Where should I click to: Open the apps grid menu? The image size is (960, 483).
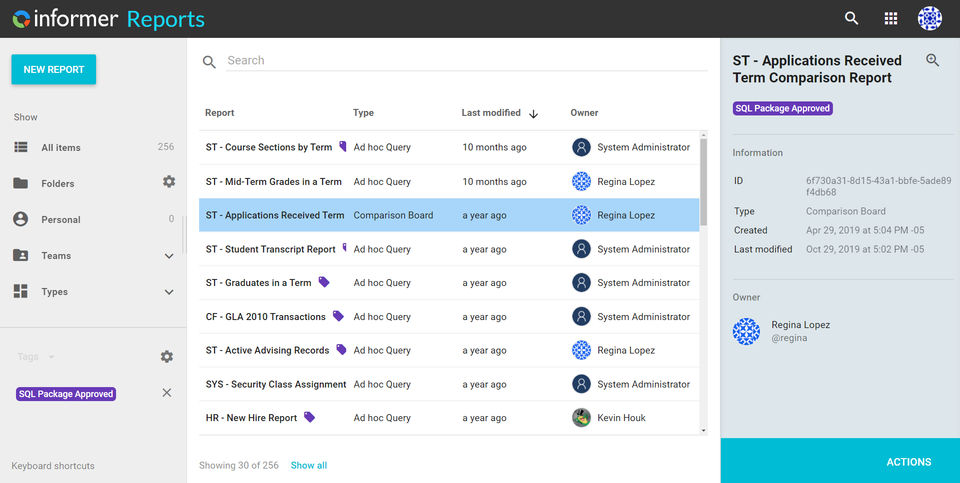(891, 18)
